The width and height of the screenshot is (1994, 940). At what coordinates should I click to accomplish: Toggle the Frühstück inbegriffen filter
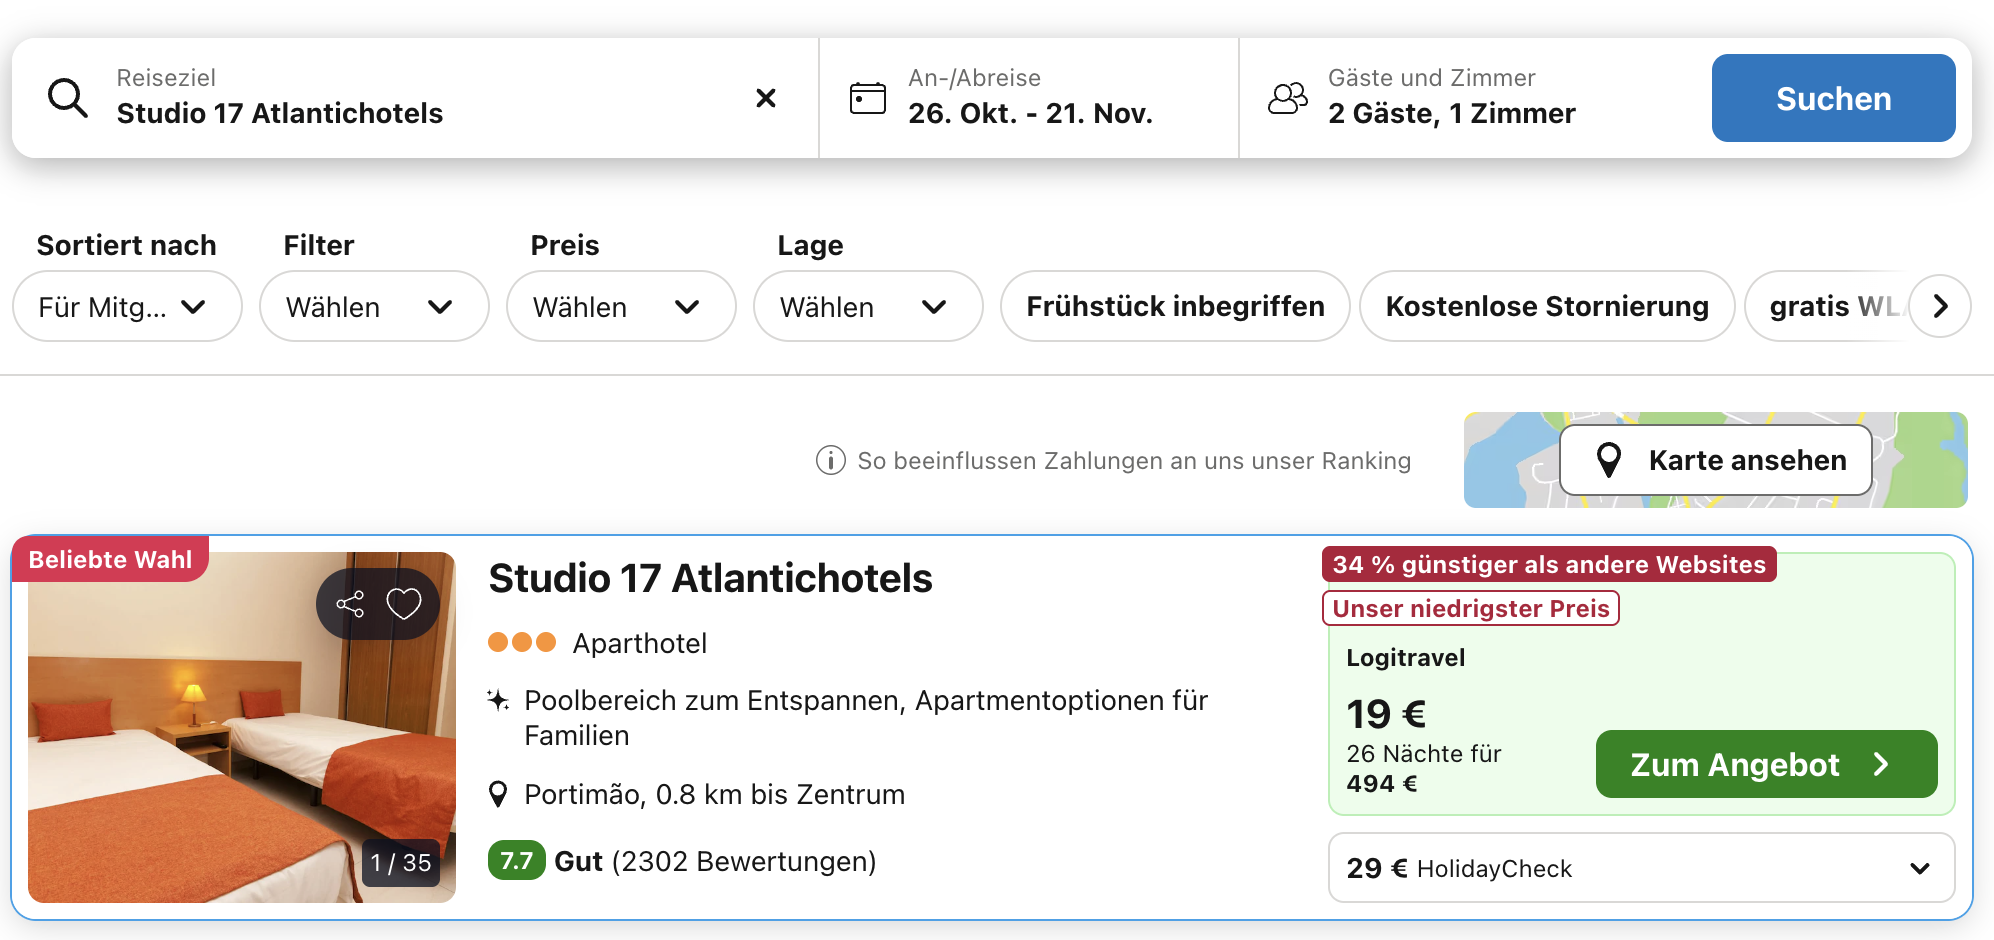coord(1175,306)
